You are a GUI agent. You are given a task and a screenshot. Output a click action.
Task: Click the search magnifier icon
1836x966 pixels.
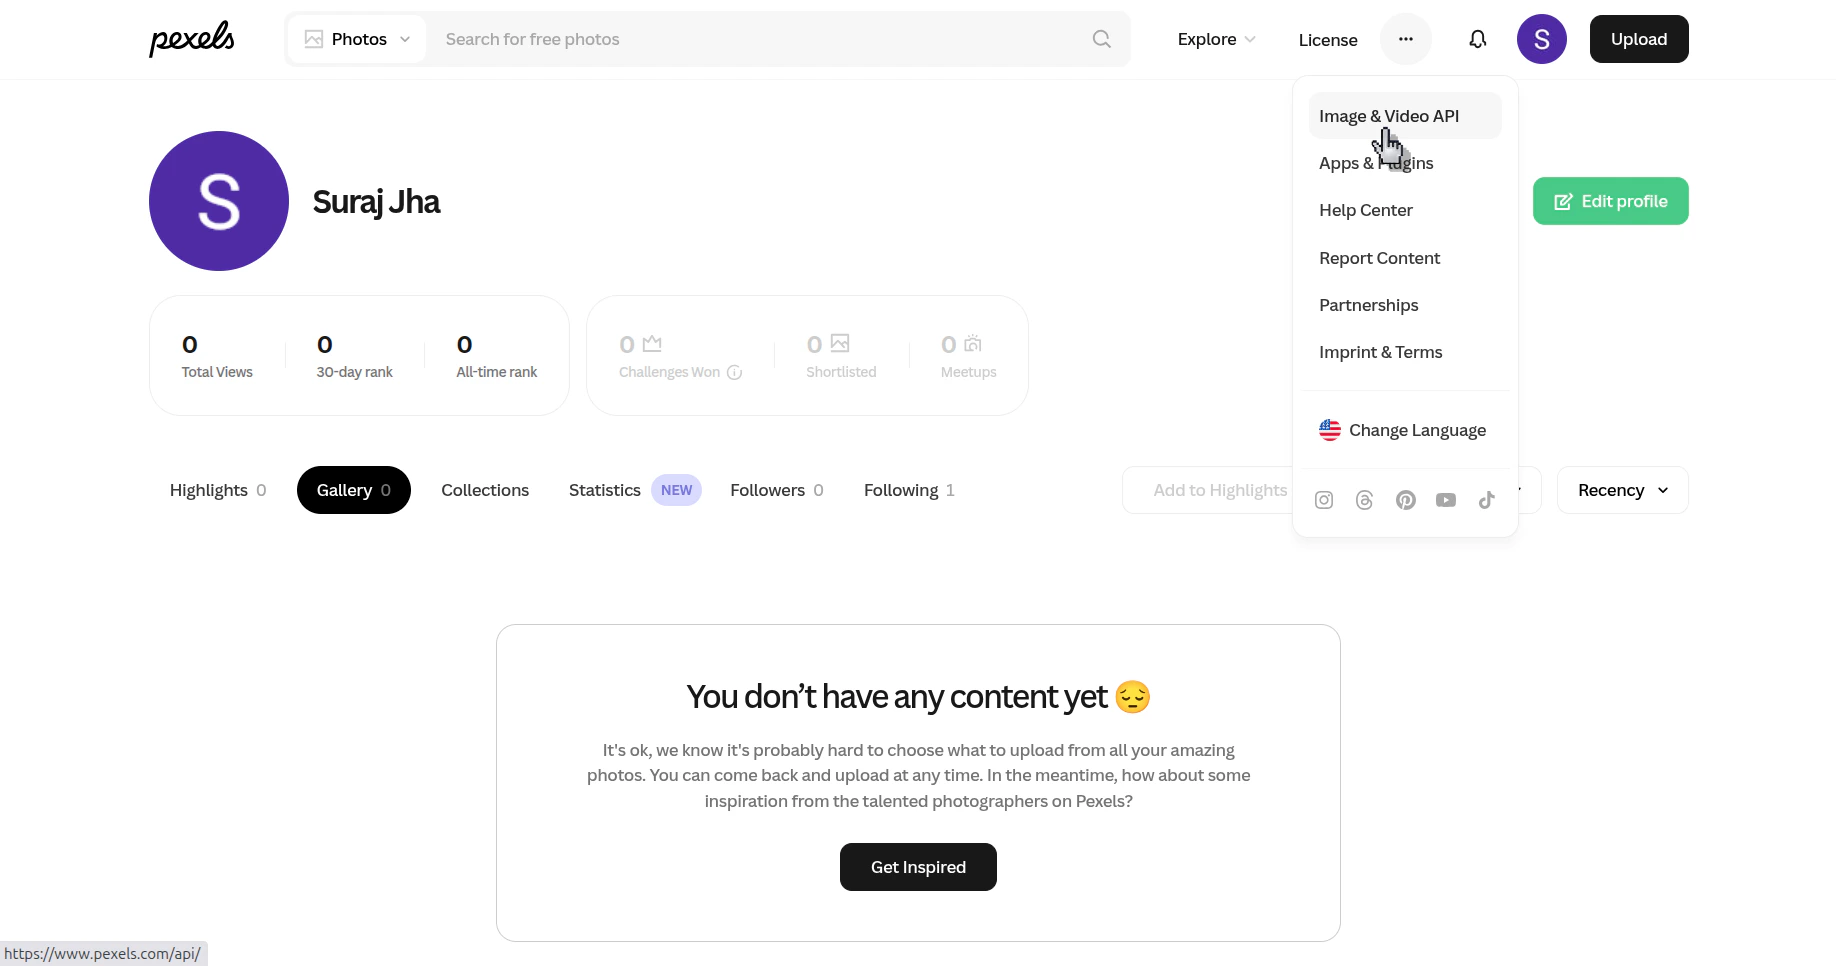[x=1100, y=39]
